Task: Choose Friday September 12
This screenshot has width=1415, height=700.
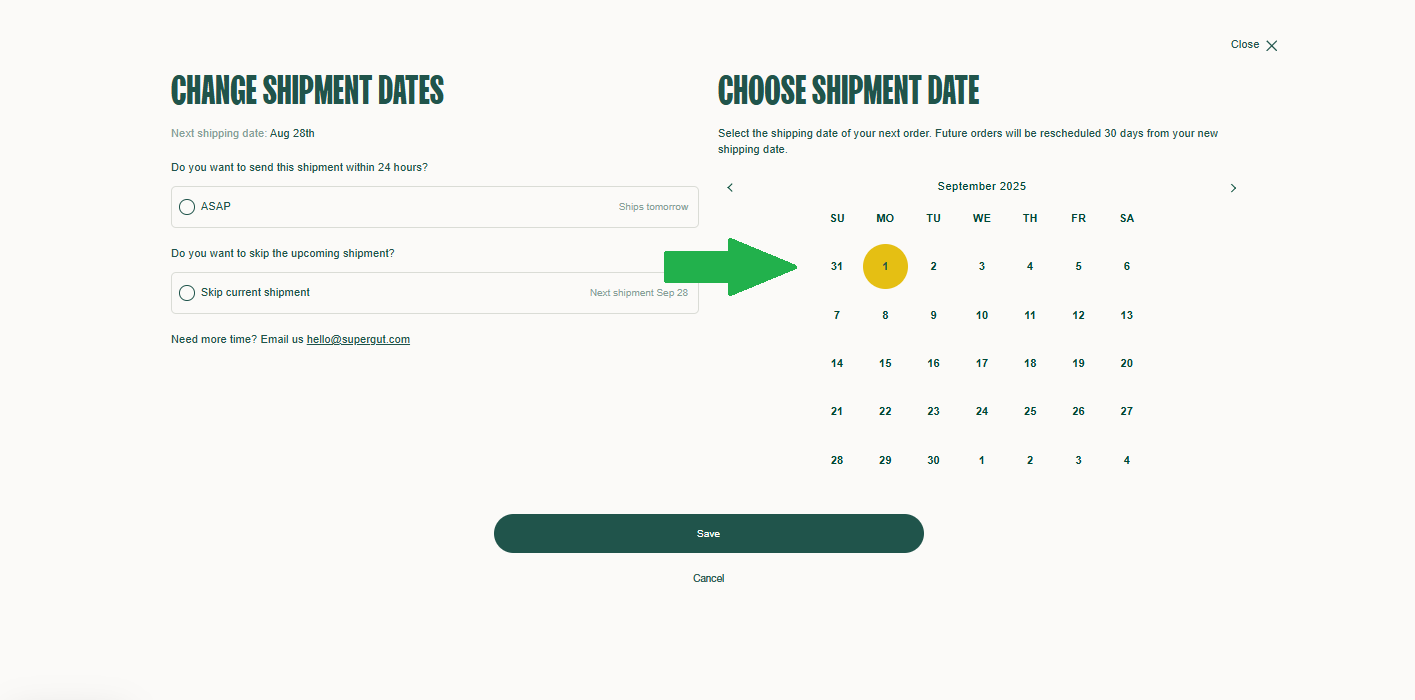Action: (1078, 316)
